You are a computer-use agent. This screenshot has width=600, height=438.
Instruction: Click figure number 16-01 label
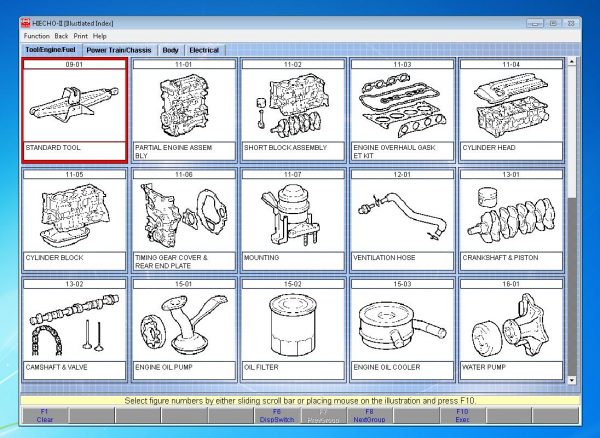(511, 284)
